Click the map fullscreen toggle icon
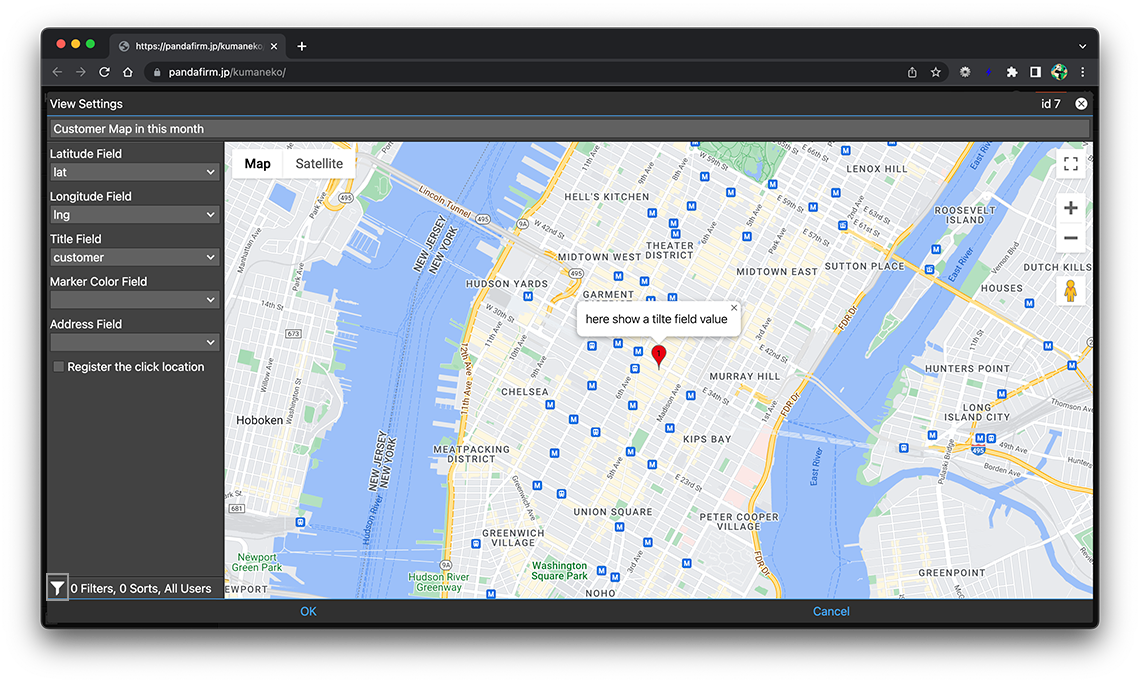The height and width of the screenshot is (683, 1140). 1070,164
